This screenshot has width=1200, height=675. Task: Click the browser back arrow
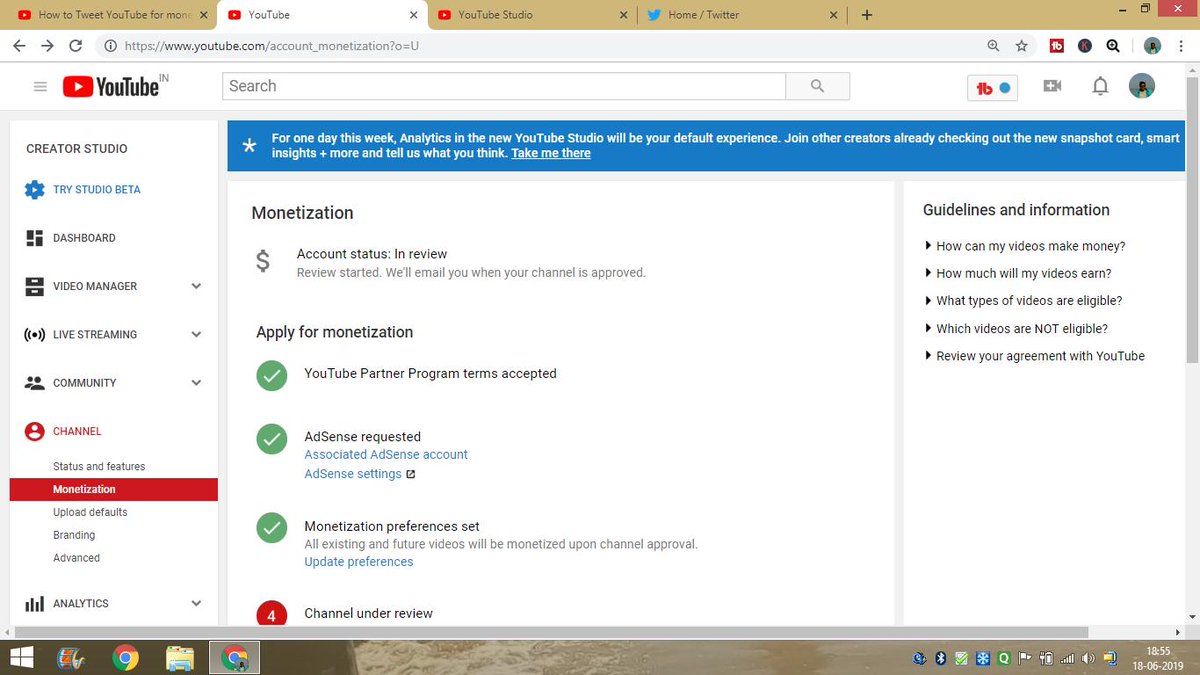(19, 46)
